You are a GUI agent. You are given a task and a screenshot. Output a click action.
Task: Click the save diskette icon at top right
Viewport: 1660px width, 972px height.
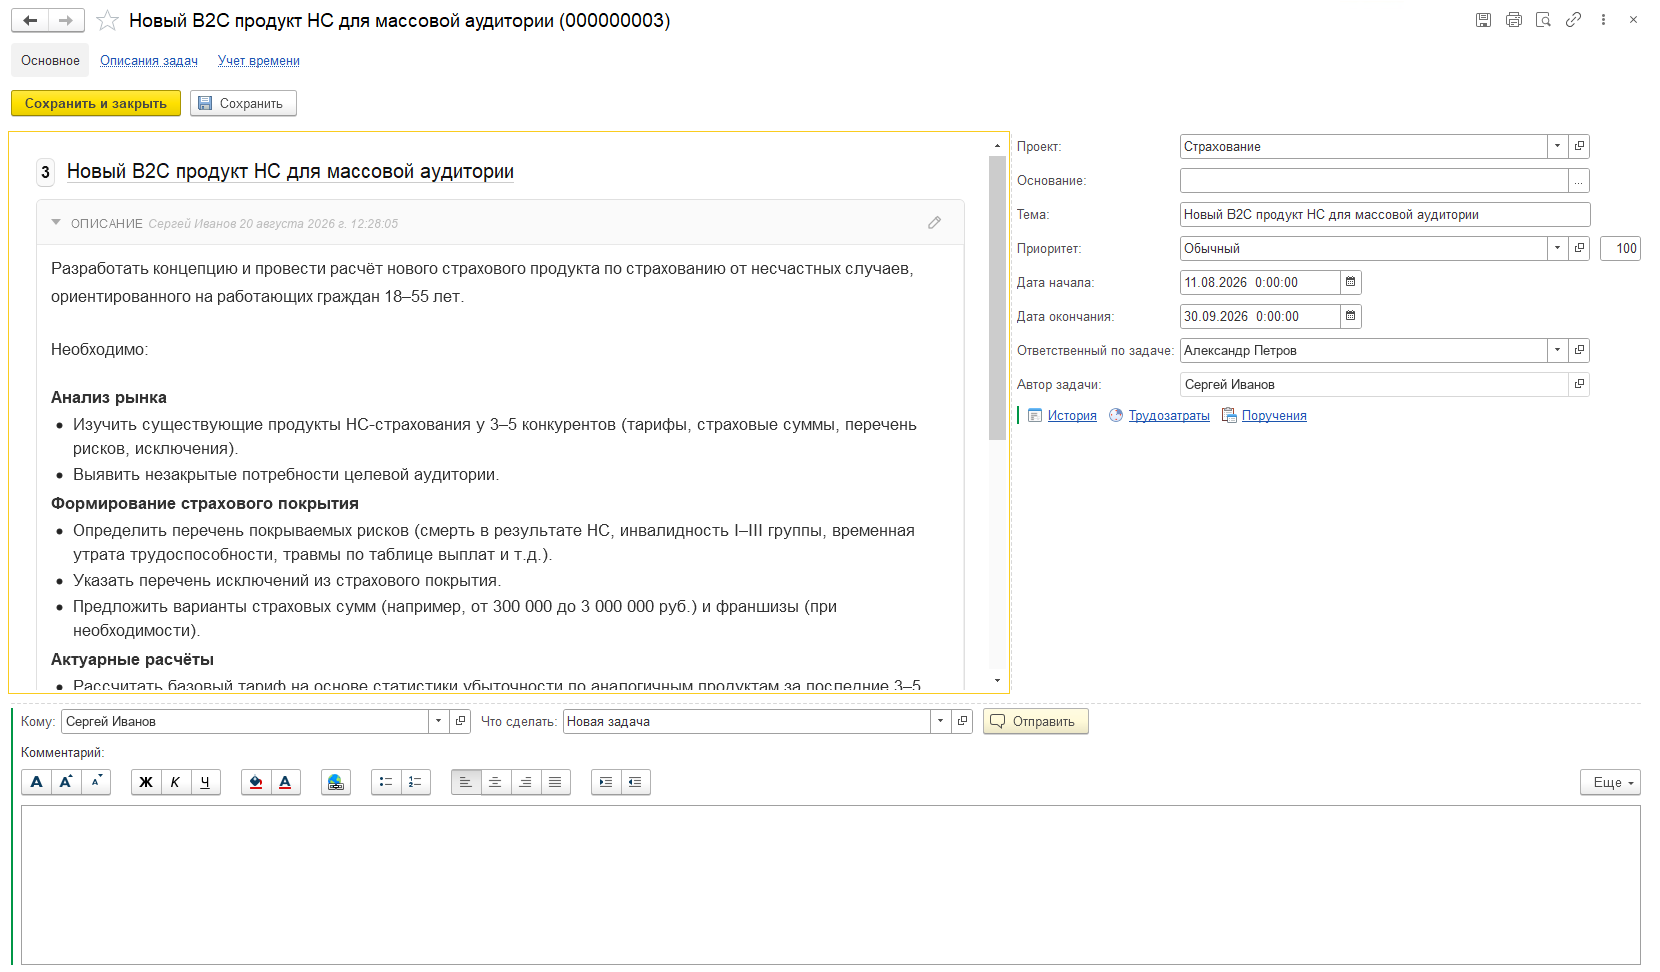pyautogui.click(x=1483, y=20)
